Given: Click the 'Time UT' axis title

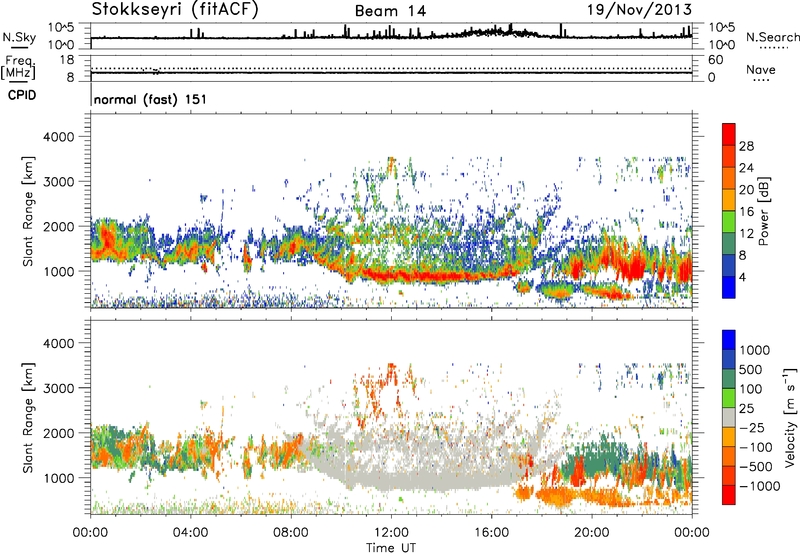Looking at the screenshot, I should point(391,548).
